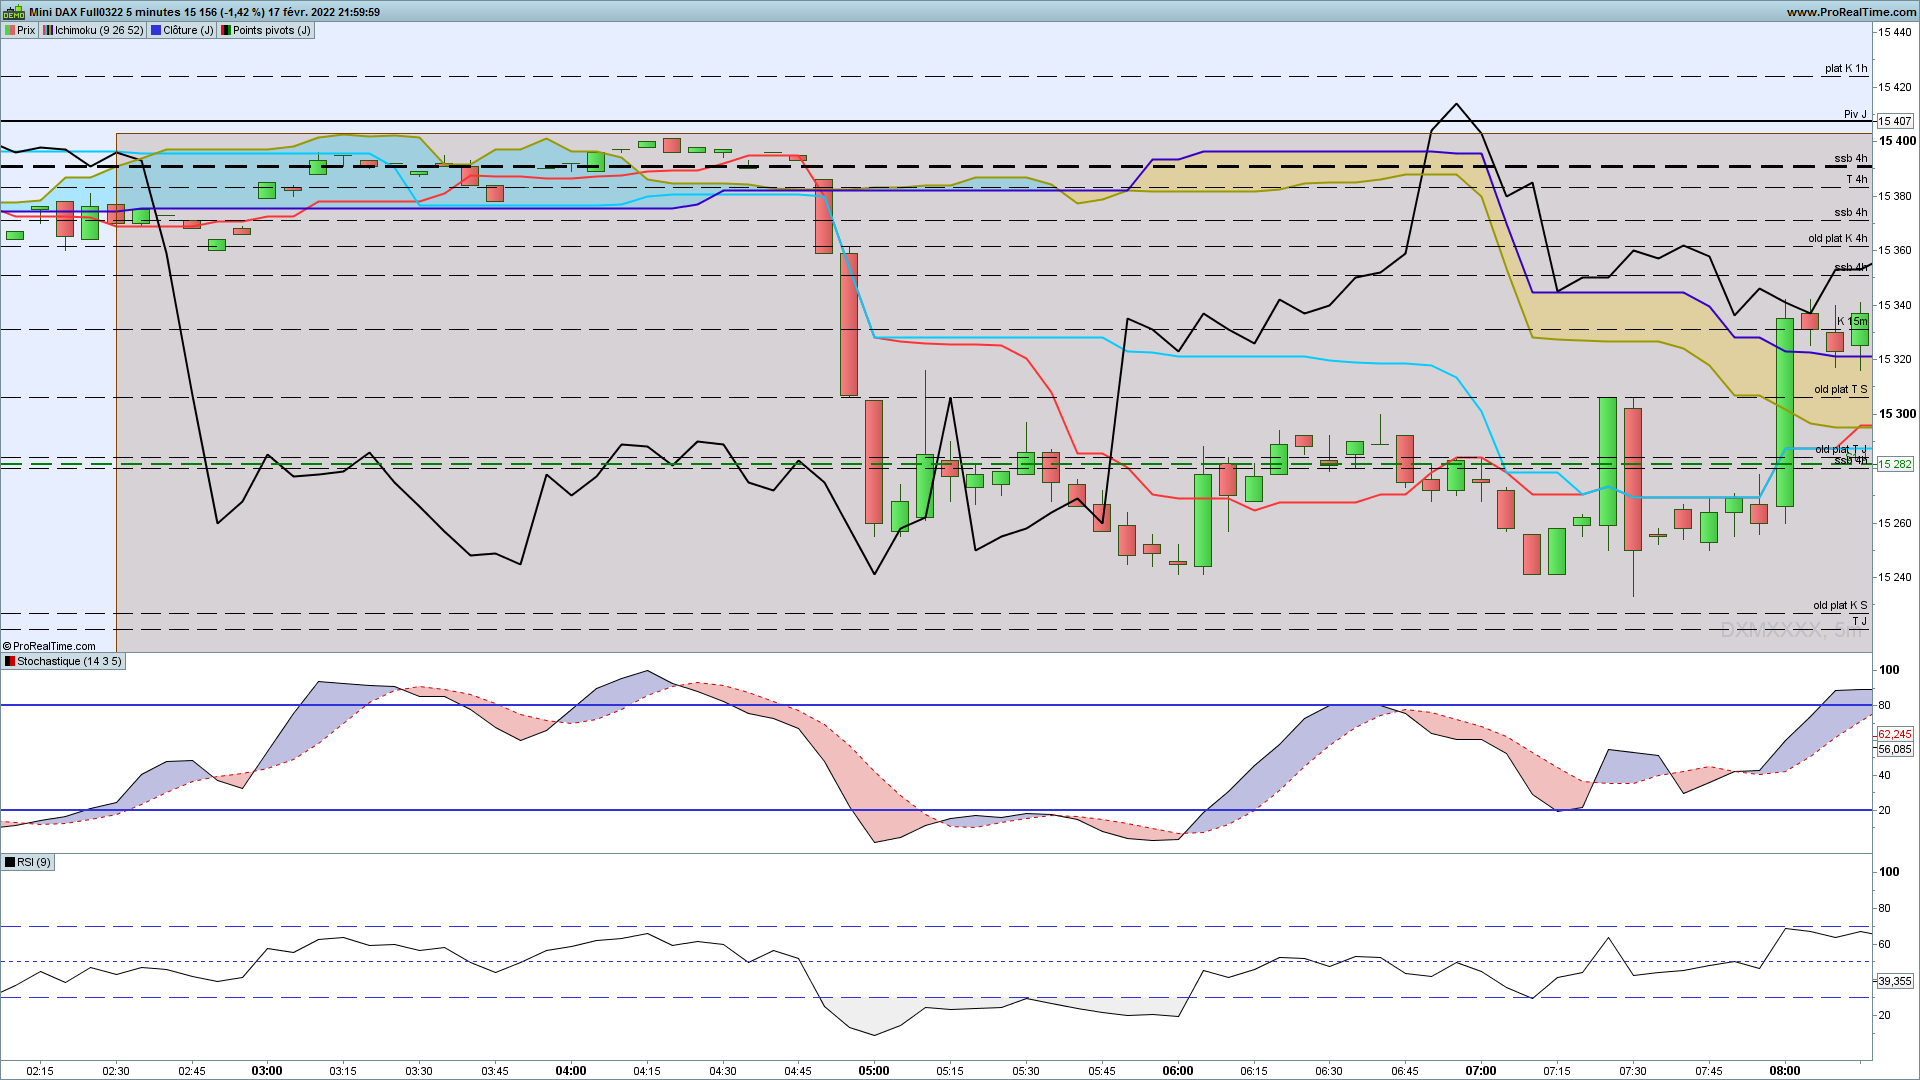This screenshot has width=1920, height=1080.
Task: Click the 06:00 time axis marker
Action: [1178, 1070]
